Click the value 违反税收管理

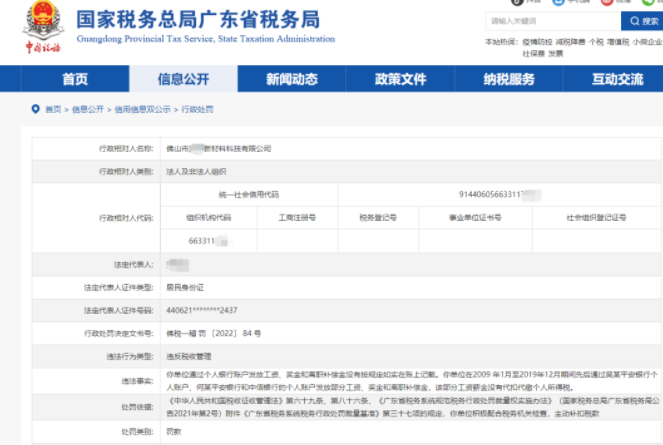[x=189, y=357]
